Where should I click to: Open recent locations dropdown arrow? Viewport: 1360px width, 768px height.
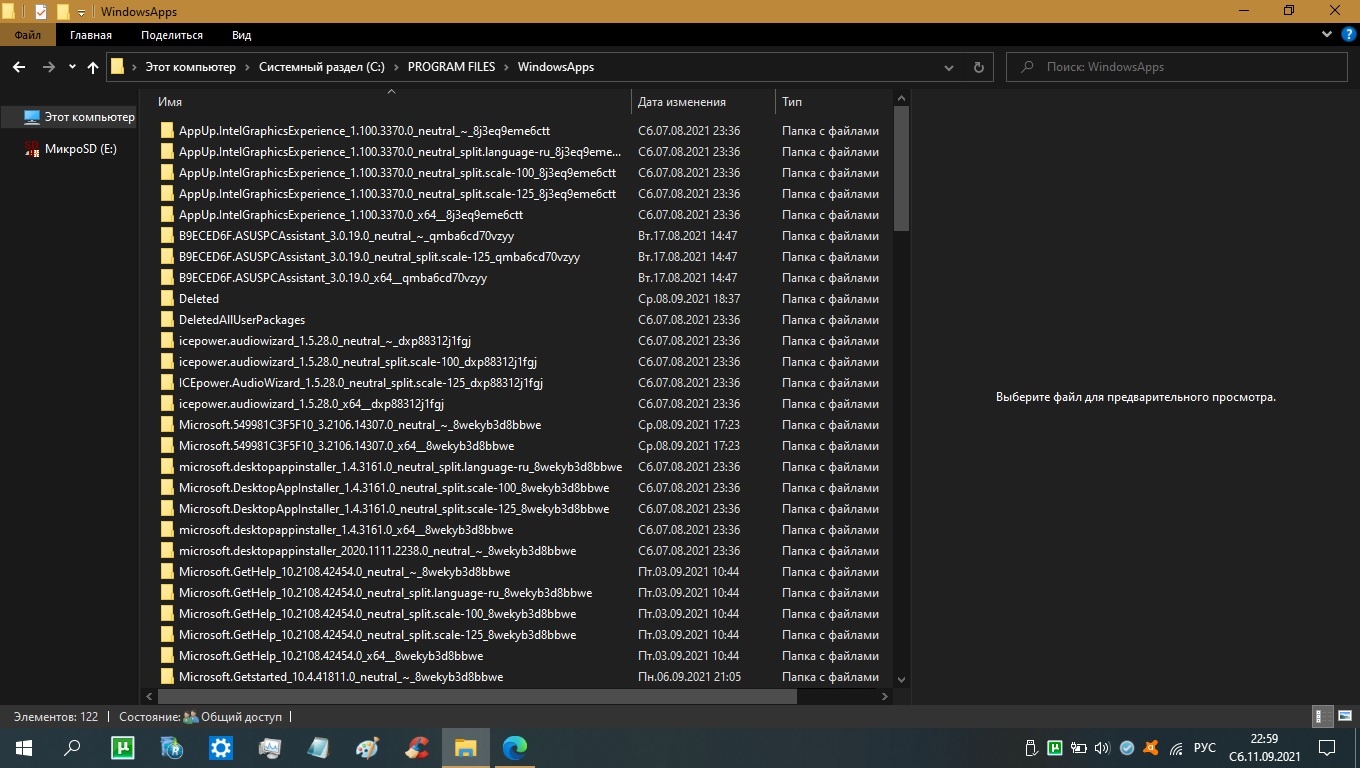[72, 67]
